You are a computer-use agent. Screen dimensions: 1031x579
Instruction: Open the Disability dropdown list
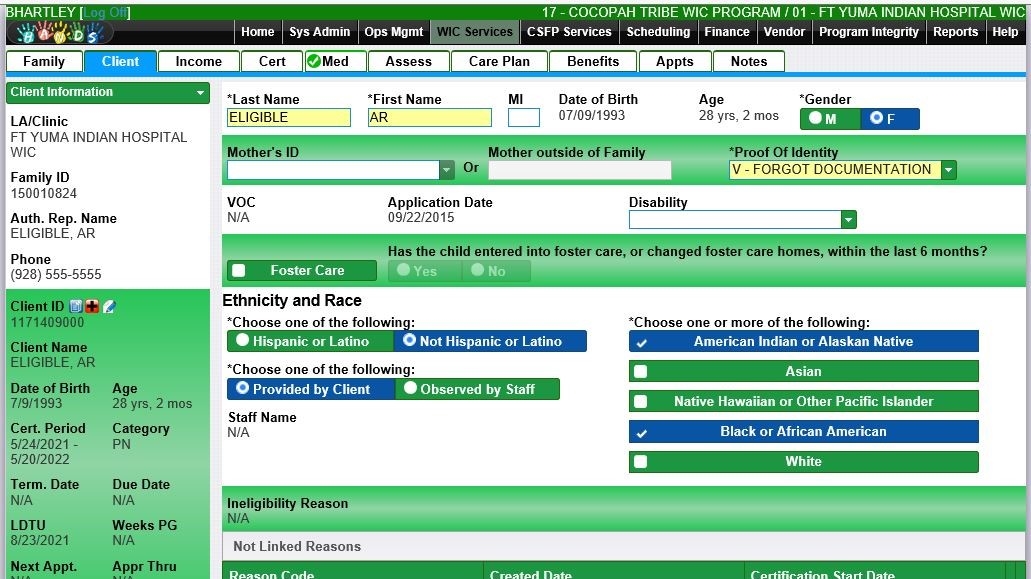click(x=848, y=220)
